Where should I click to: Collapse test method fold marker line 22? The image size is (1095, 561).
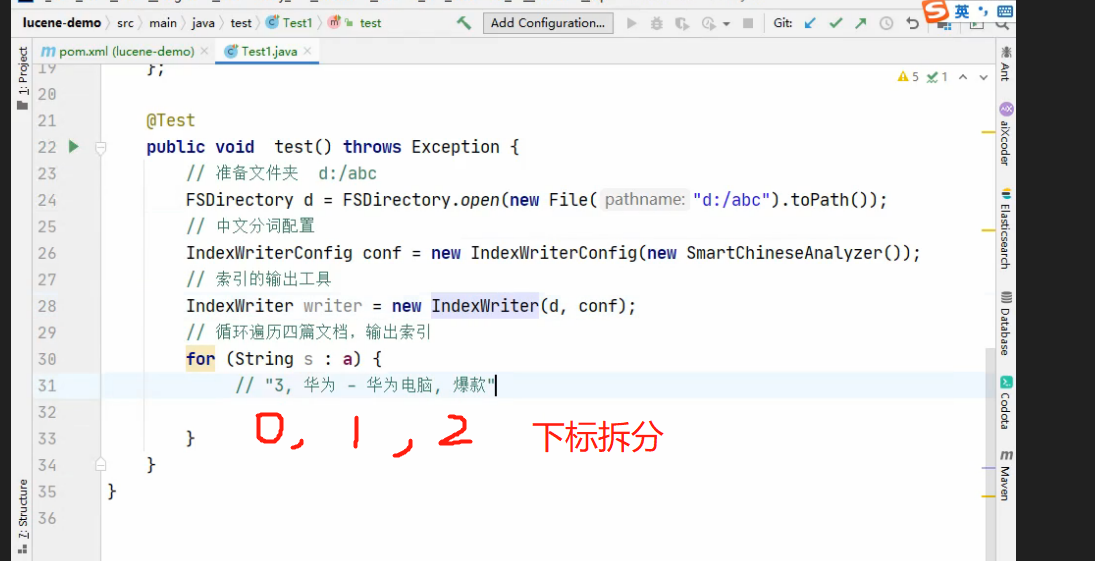(101, 147)
